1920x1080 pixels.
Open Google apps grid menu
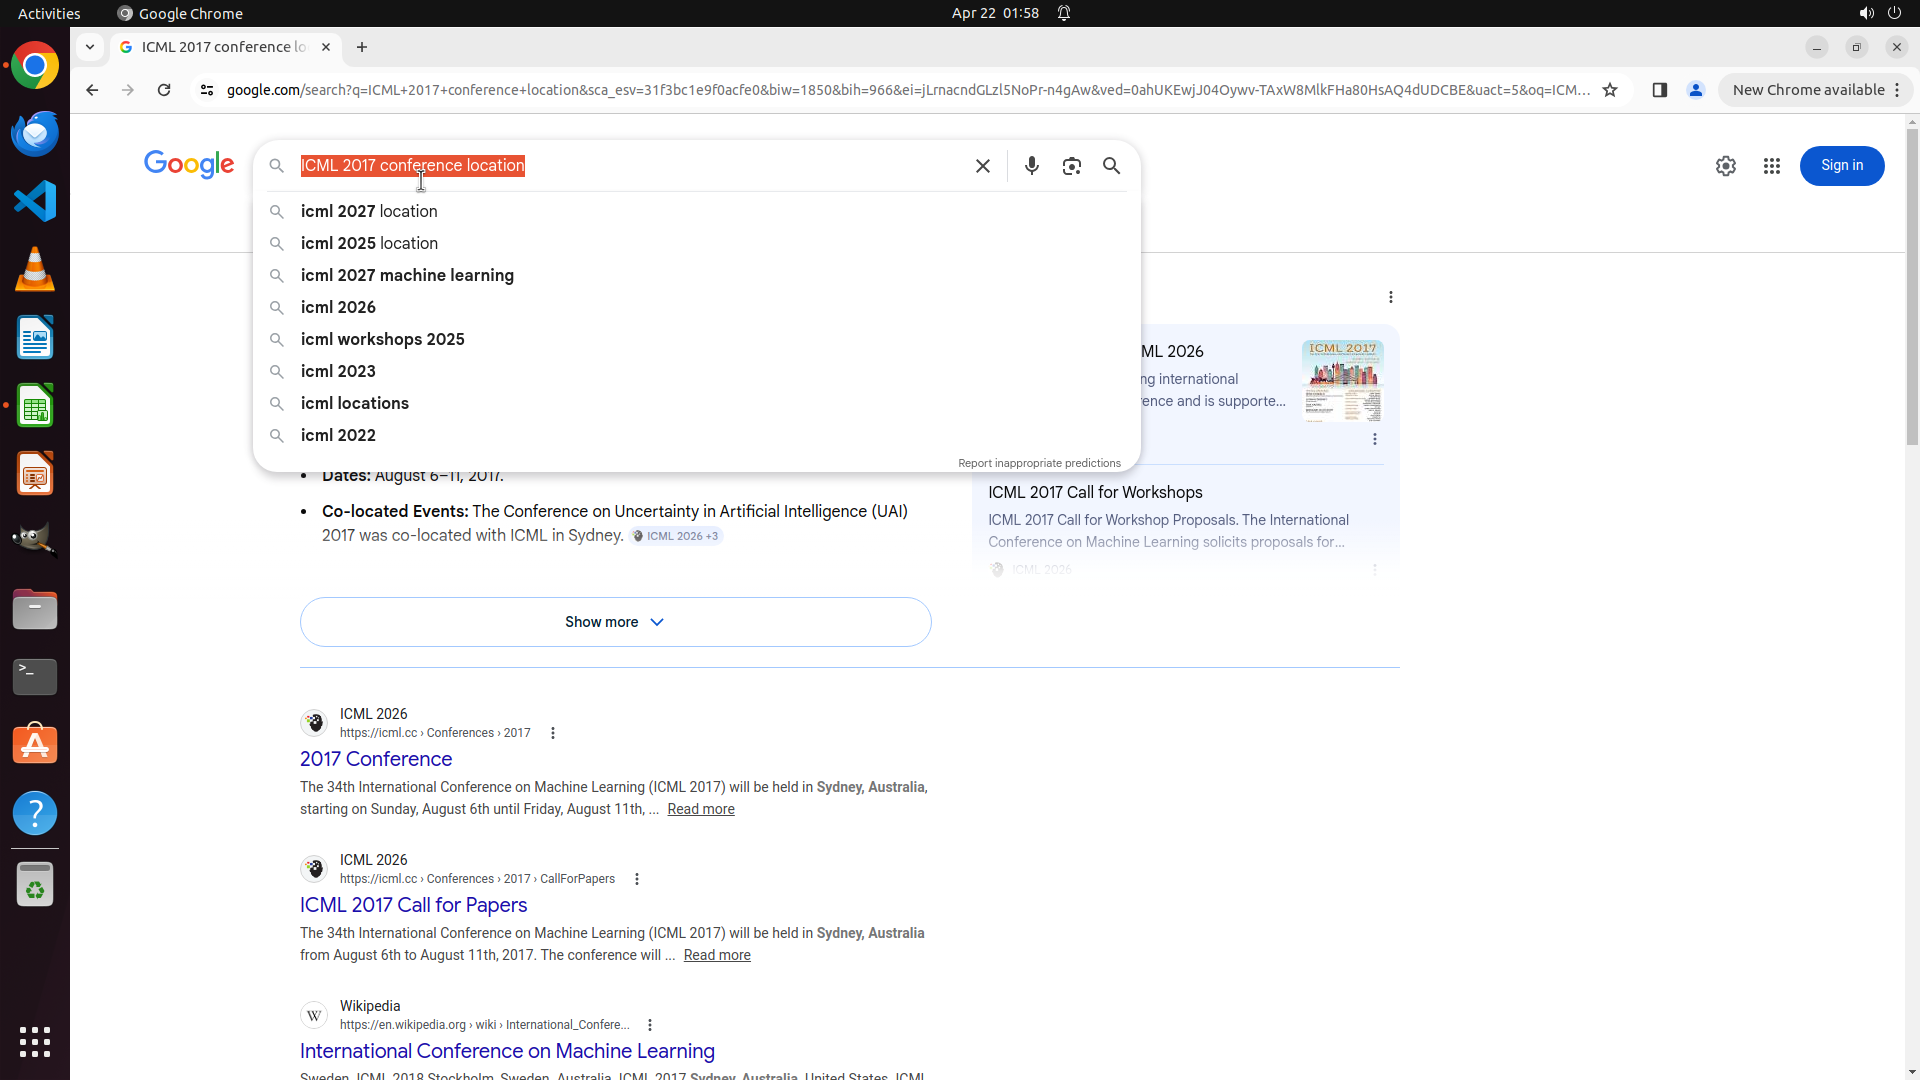(1771, 166)
